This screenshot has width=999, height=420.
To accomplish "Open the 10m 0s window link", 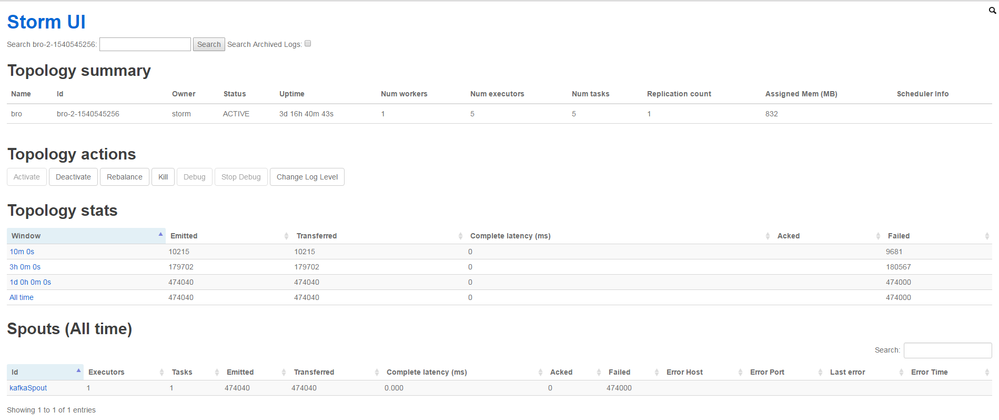I will [22, 252].
